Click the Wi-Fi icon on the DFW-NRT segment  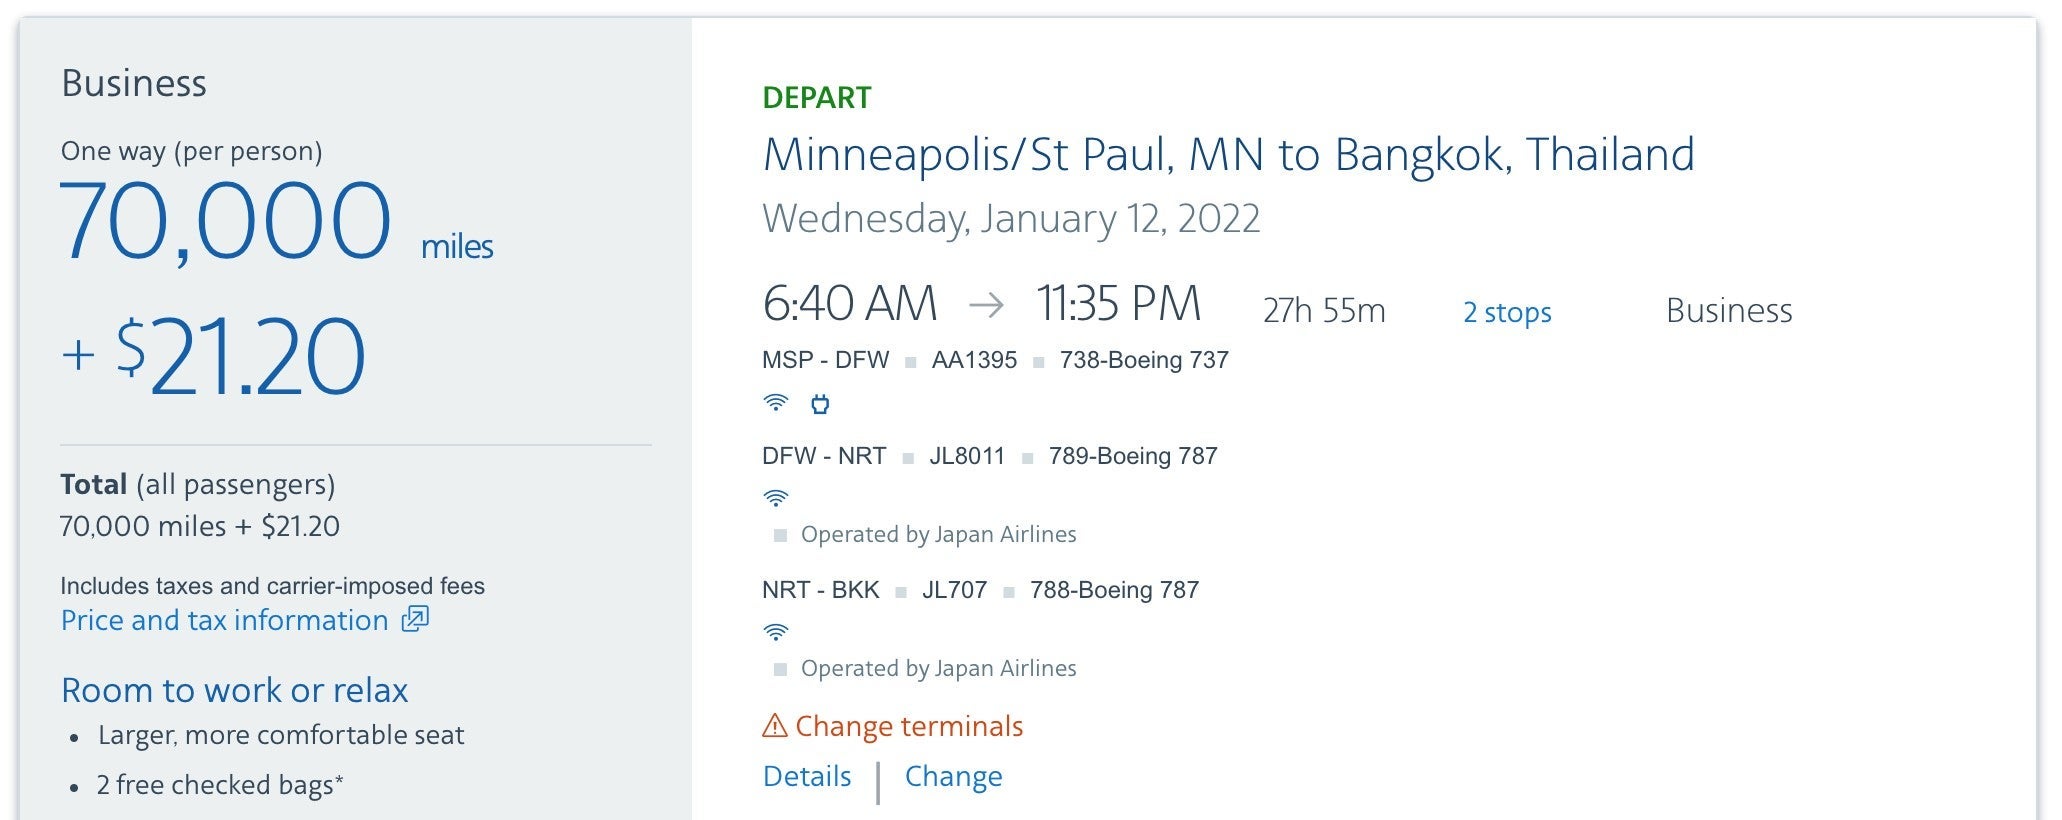[775, 497]
